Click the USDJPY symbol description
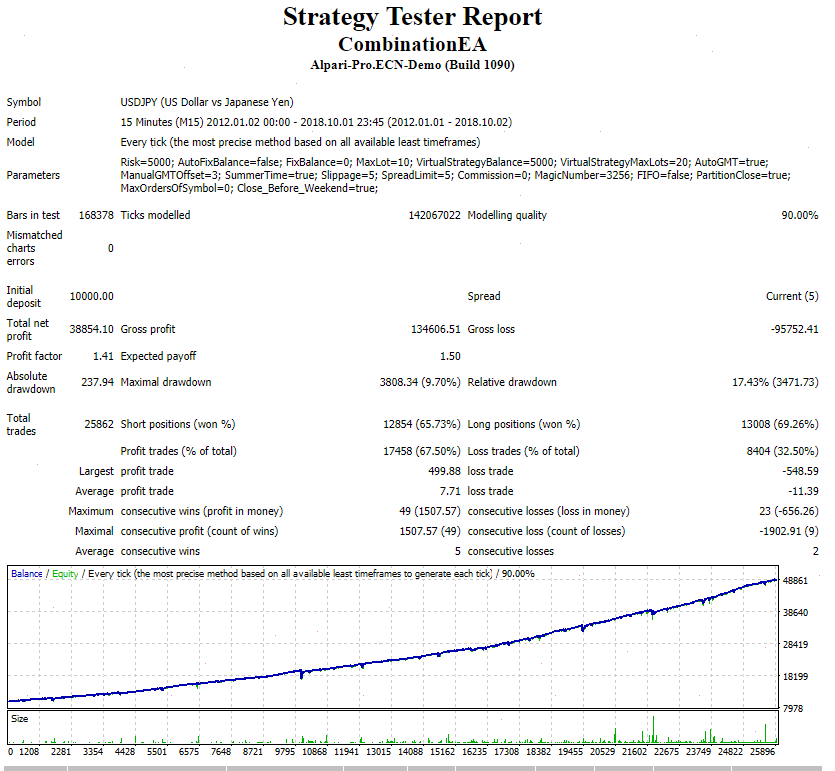The width and height of the screenshot is (835, 771). pos(207,102)
